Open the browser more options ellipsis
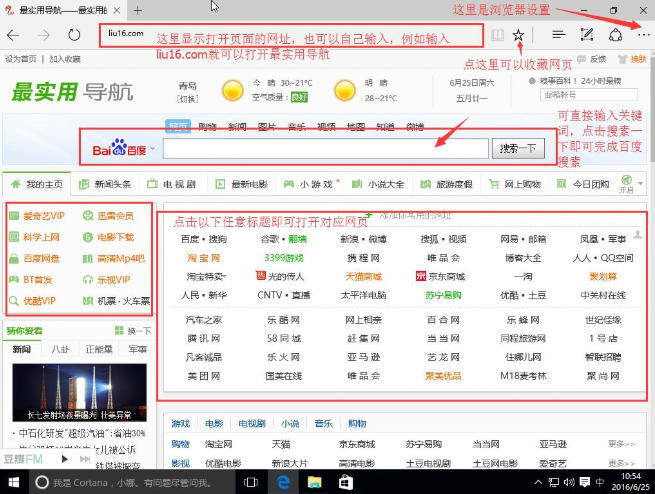 pyautogui.click(x=644, y=35)
